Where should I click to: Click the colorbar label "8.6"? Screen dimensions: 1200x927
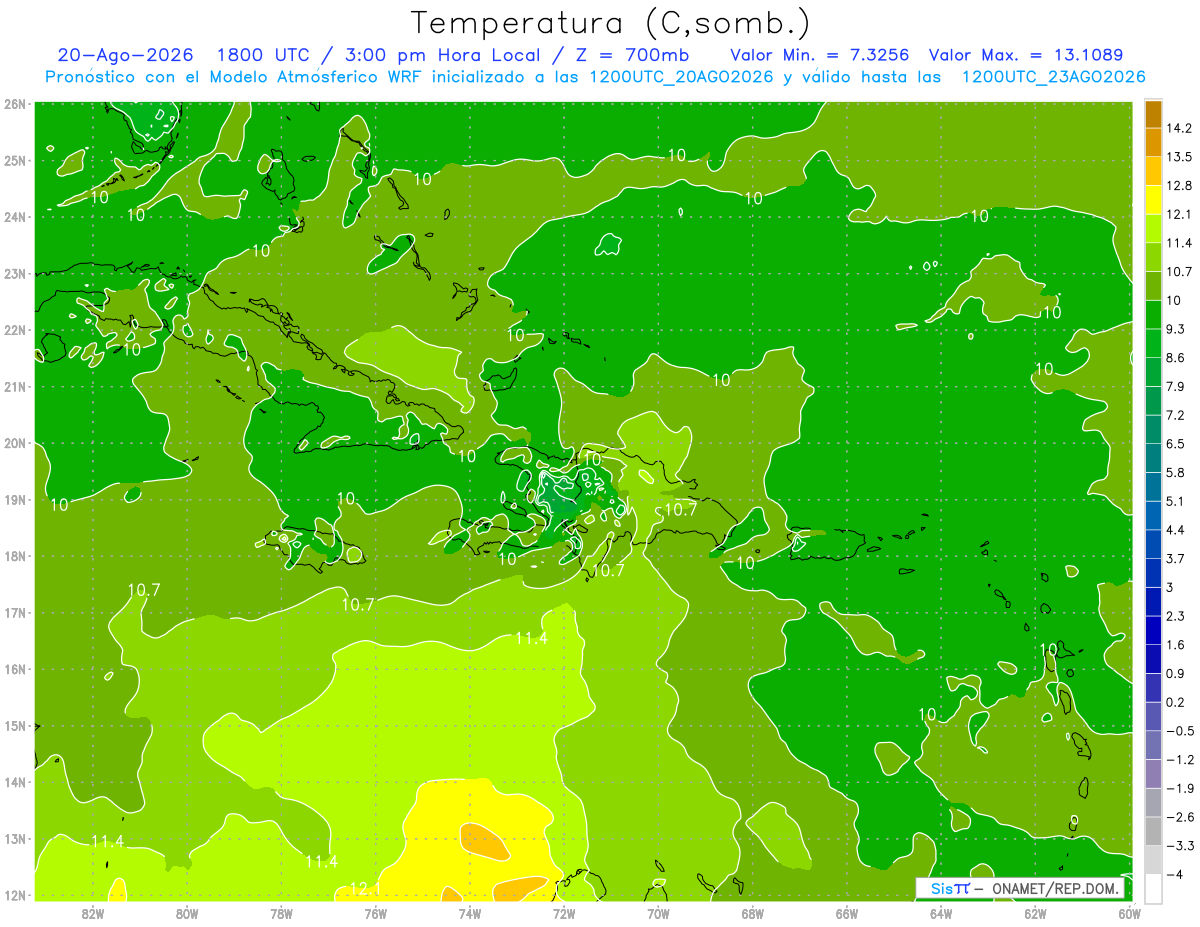tap(1176, 358)
